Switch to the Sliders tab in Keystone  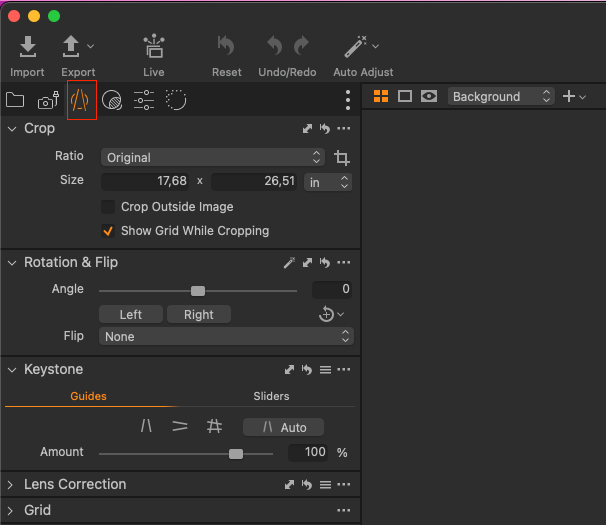(271, 396)
